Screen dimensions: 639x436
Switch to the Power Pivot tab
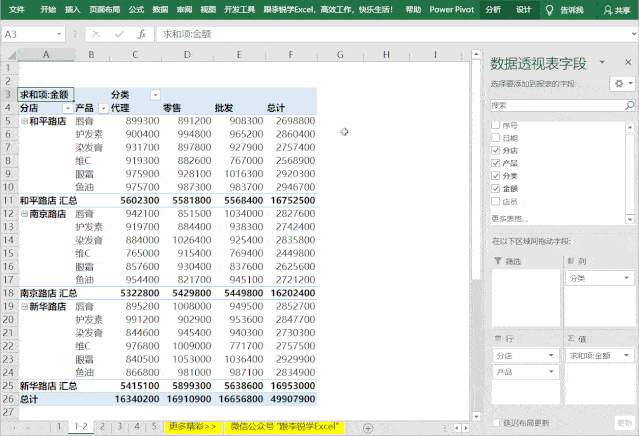tap(451, 9)
